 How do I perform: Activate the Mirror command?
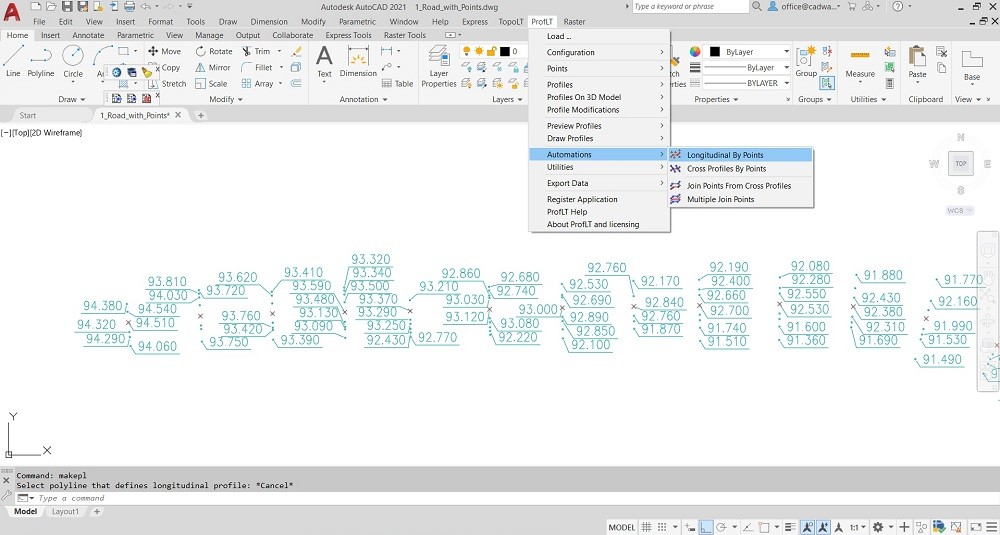(x=213, y=67)
